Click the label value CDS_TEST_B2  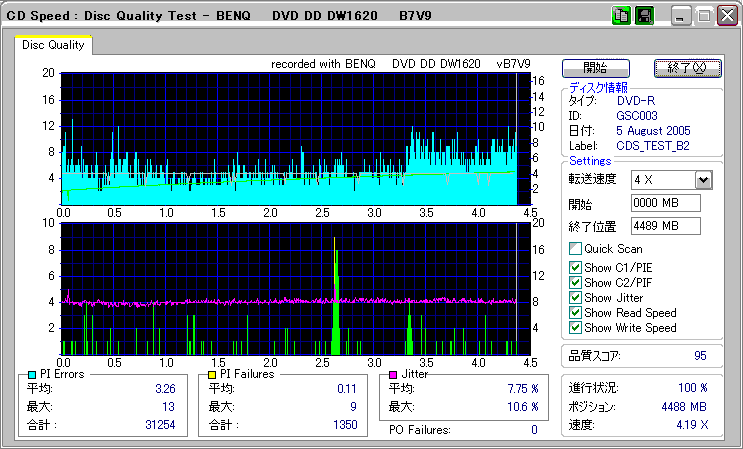pos(653,146)
